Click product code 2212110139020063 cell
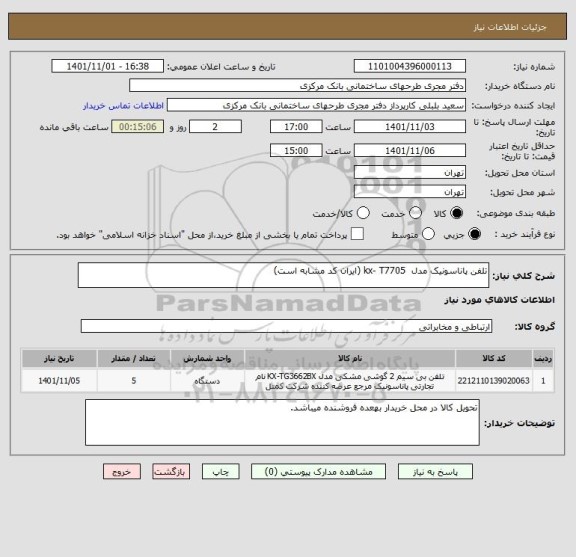The image size is (576, 557). tap(494, 381)
